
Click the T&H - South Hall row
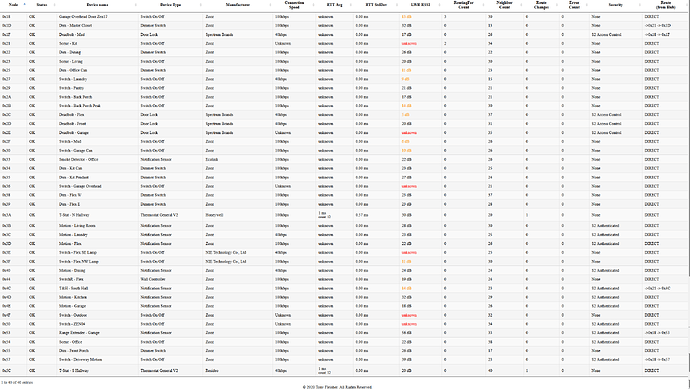tap(344, 288)
